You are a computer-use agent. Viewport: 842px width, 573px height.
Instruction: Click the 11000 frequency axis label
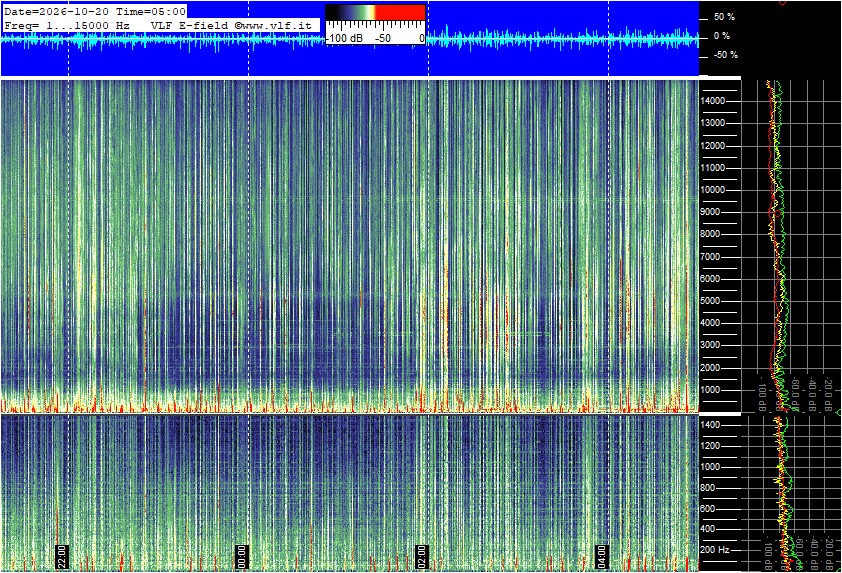click(713, 168)
